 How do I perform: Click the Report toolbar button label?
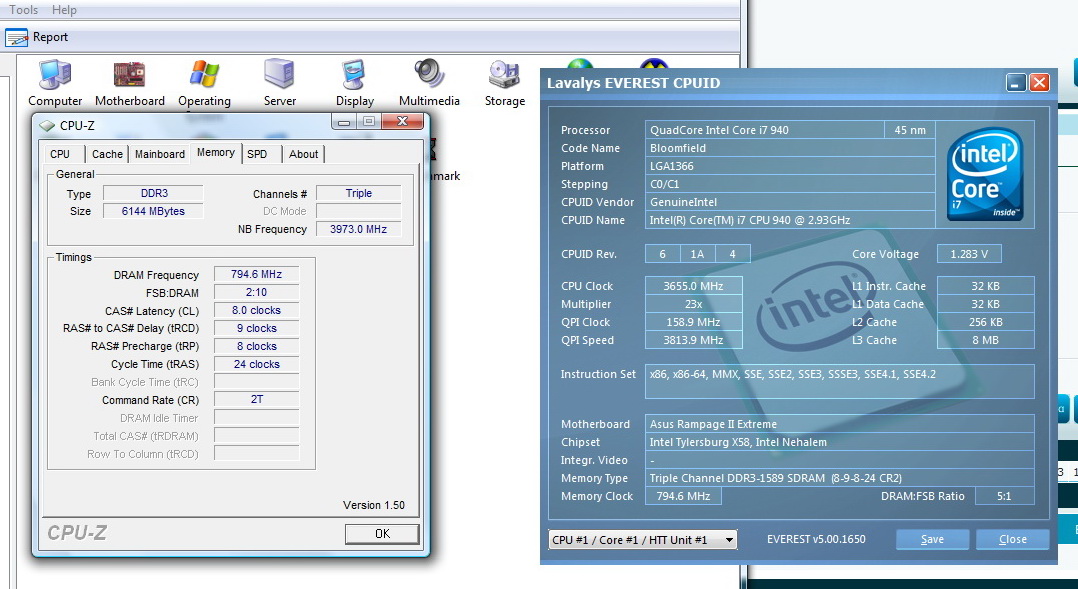click(50, 37)
